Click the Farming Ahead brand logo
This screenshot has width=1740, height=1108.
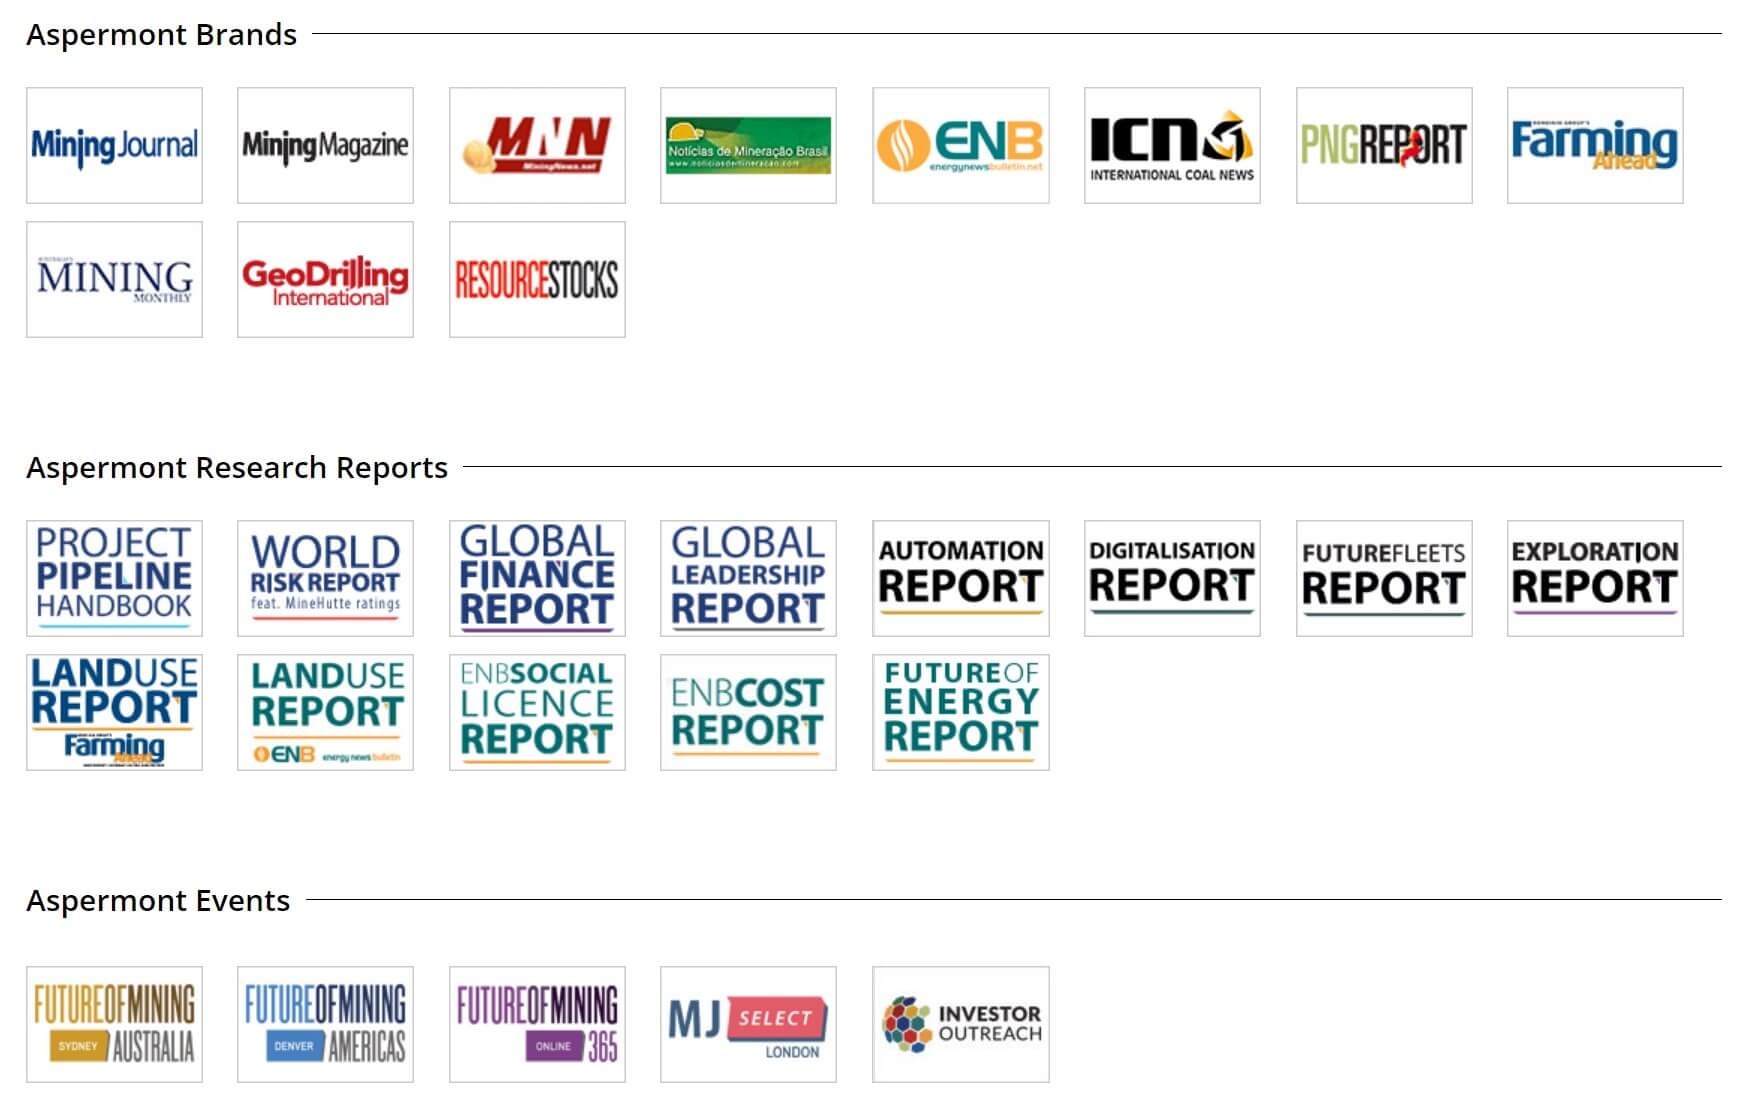click(x=1595, y=145)
